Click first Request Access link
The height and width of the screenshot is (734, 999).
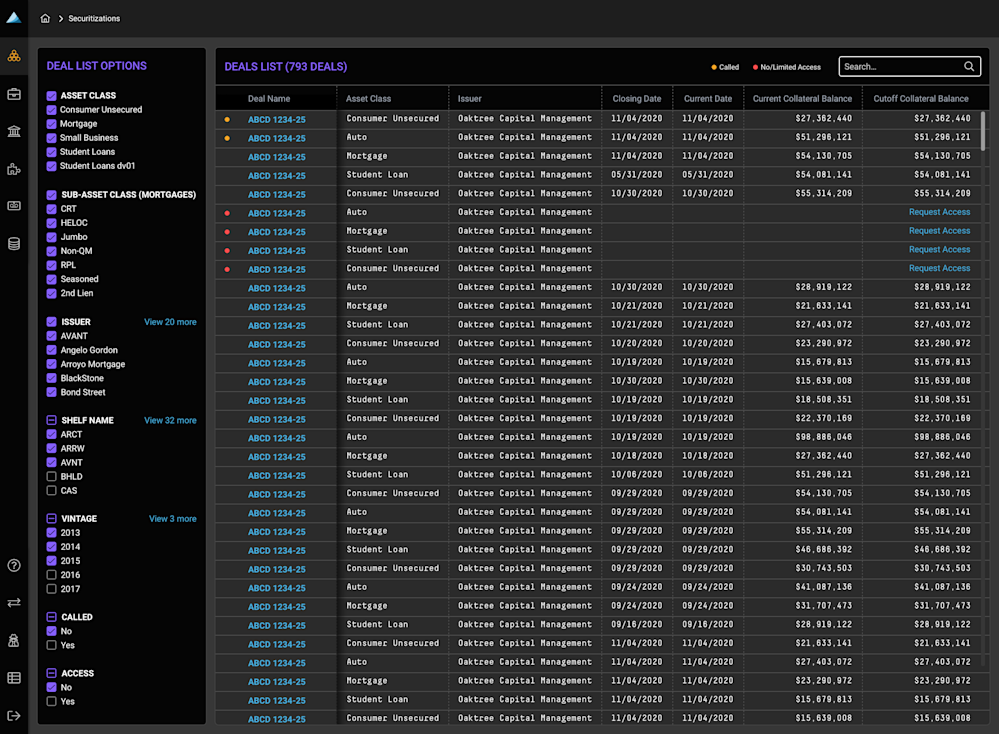point(939,212)
